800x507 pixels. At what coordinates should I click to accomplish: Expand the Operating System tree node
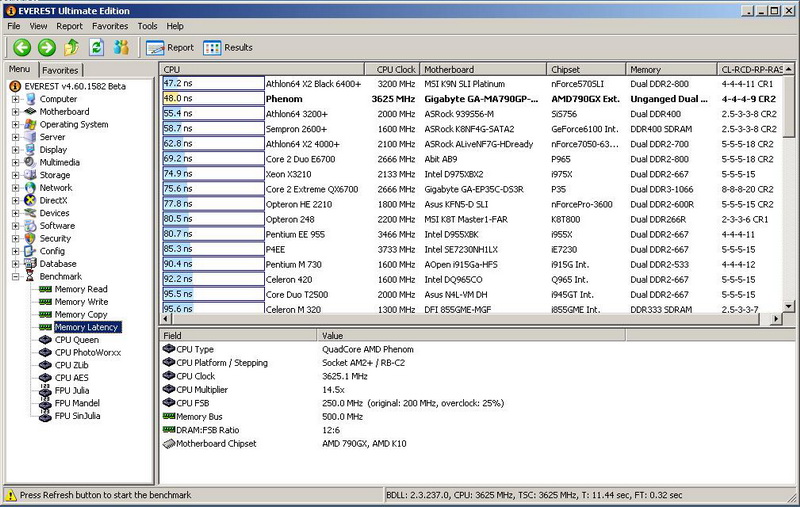click(15, 124)
